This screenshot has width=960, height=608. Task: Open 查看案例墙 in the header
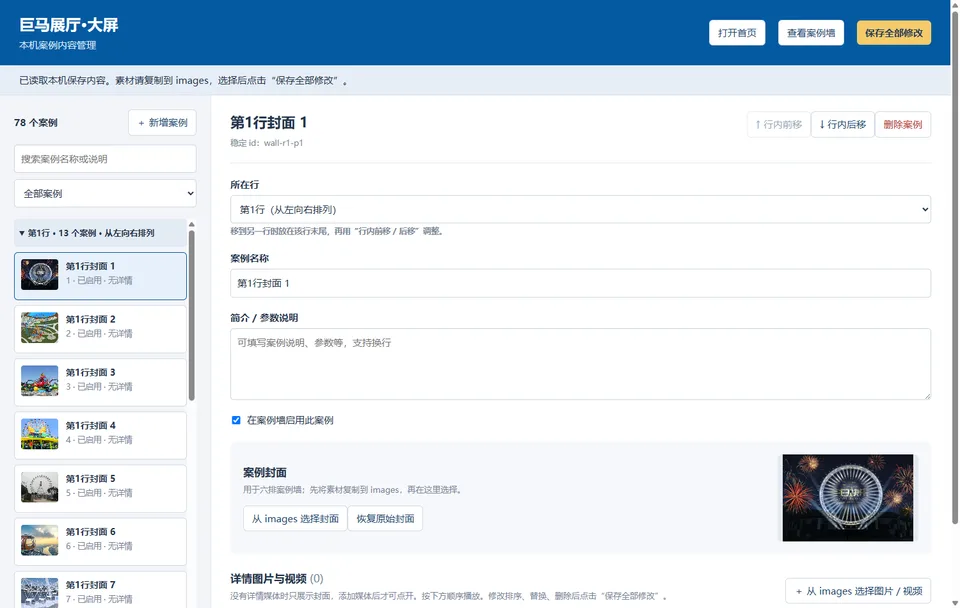pyautogui.click(x=811, y=33)
